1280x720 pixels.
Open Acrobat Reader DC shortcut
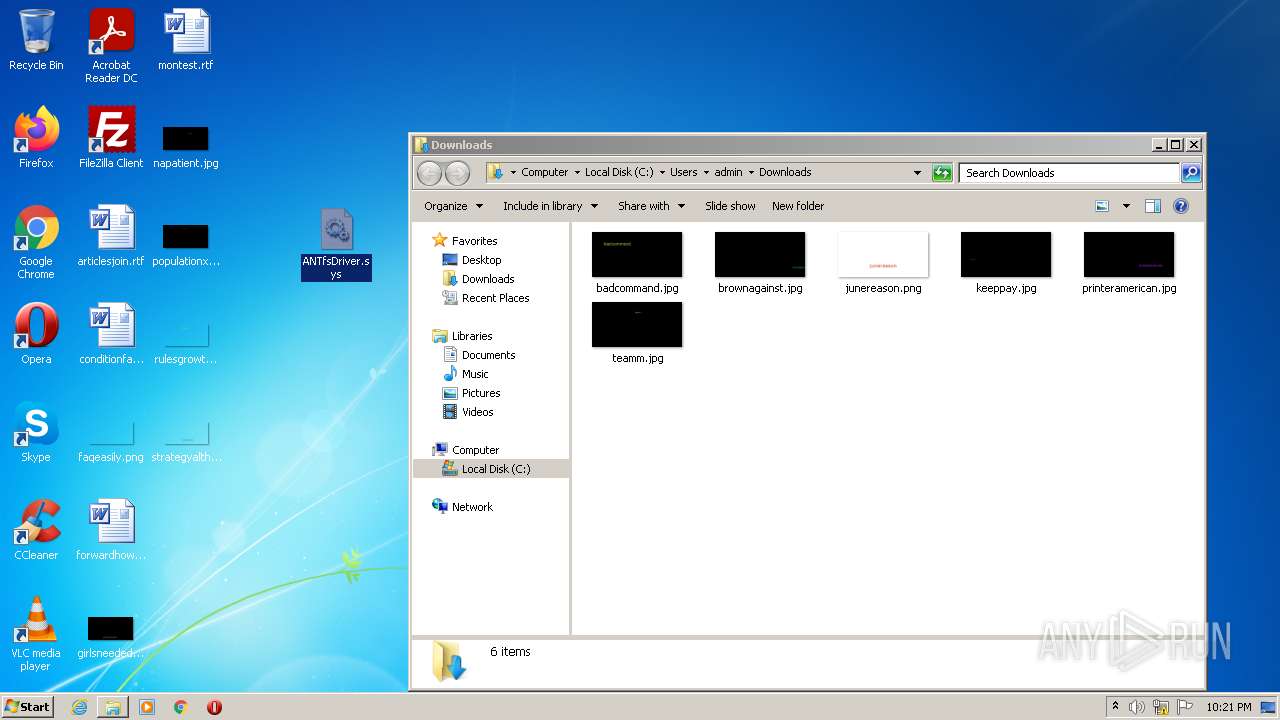pyautogui.click(x=111, y=46)
